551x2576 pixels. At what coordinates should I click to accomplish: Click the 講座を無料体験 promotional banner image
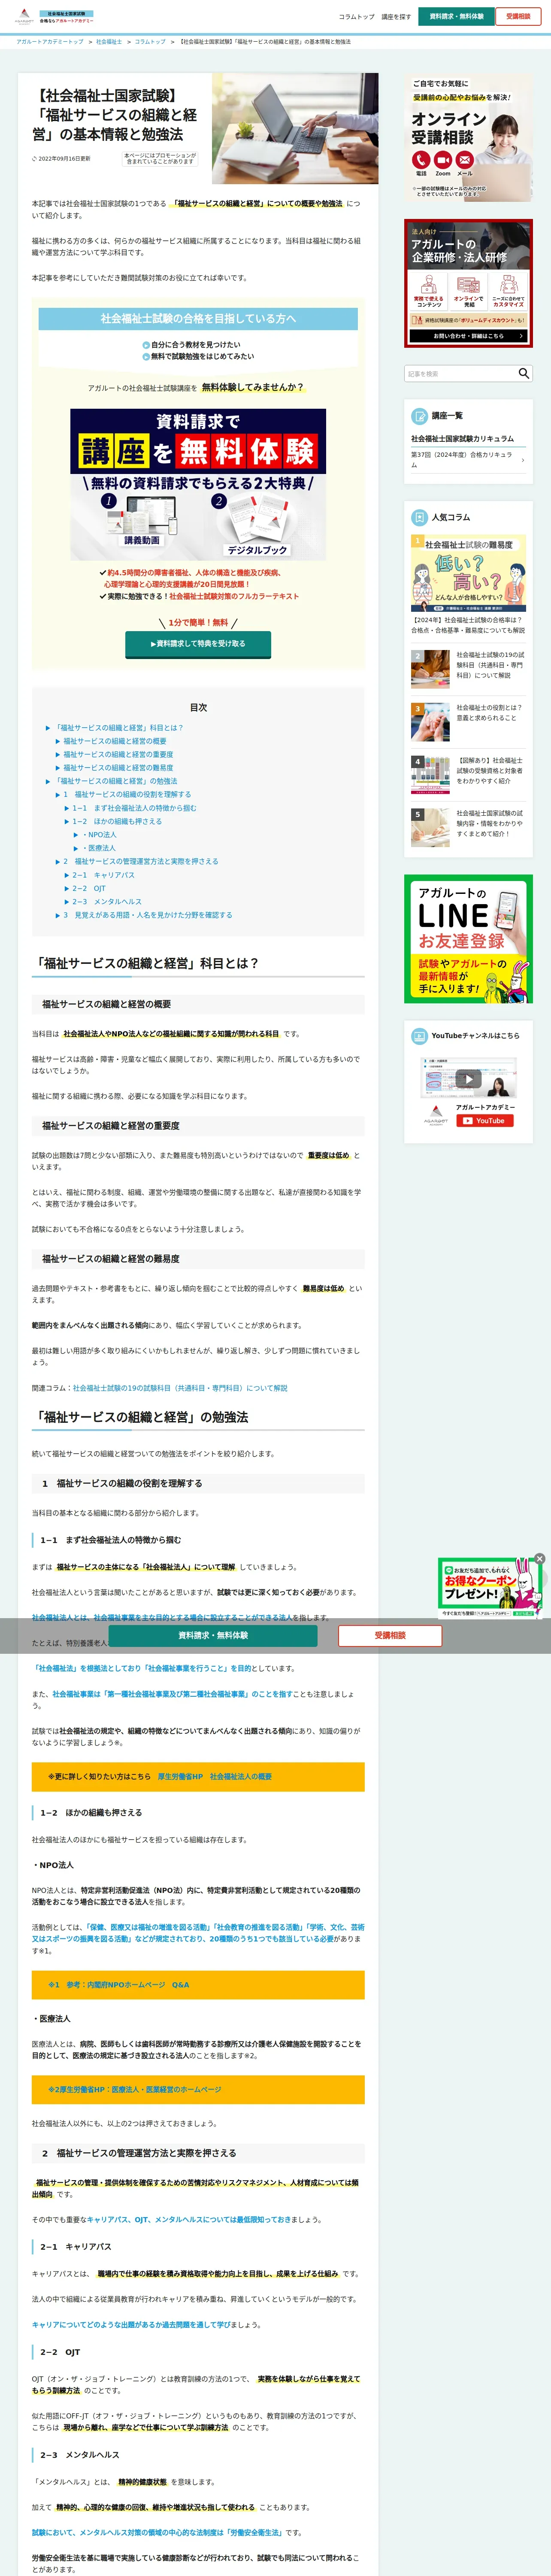coord(198,484)
